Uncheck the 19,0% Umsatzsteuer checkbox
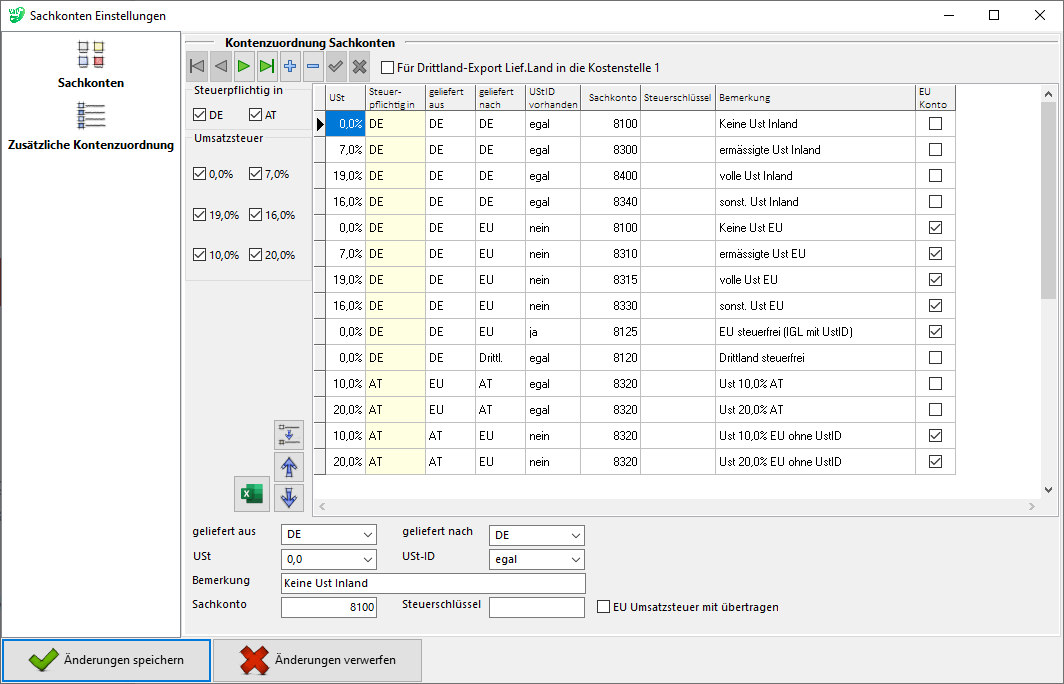 pos(200,215)
